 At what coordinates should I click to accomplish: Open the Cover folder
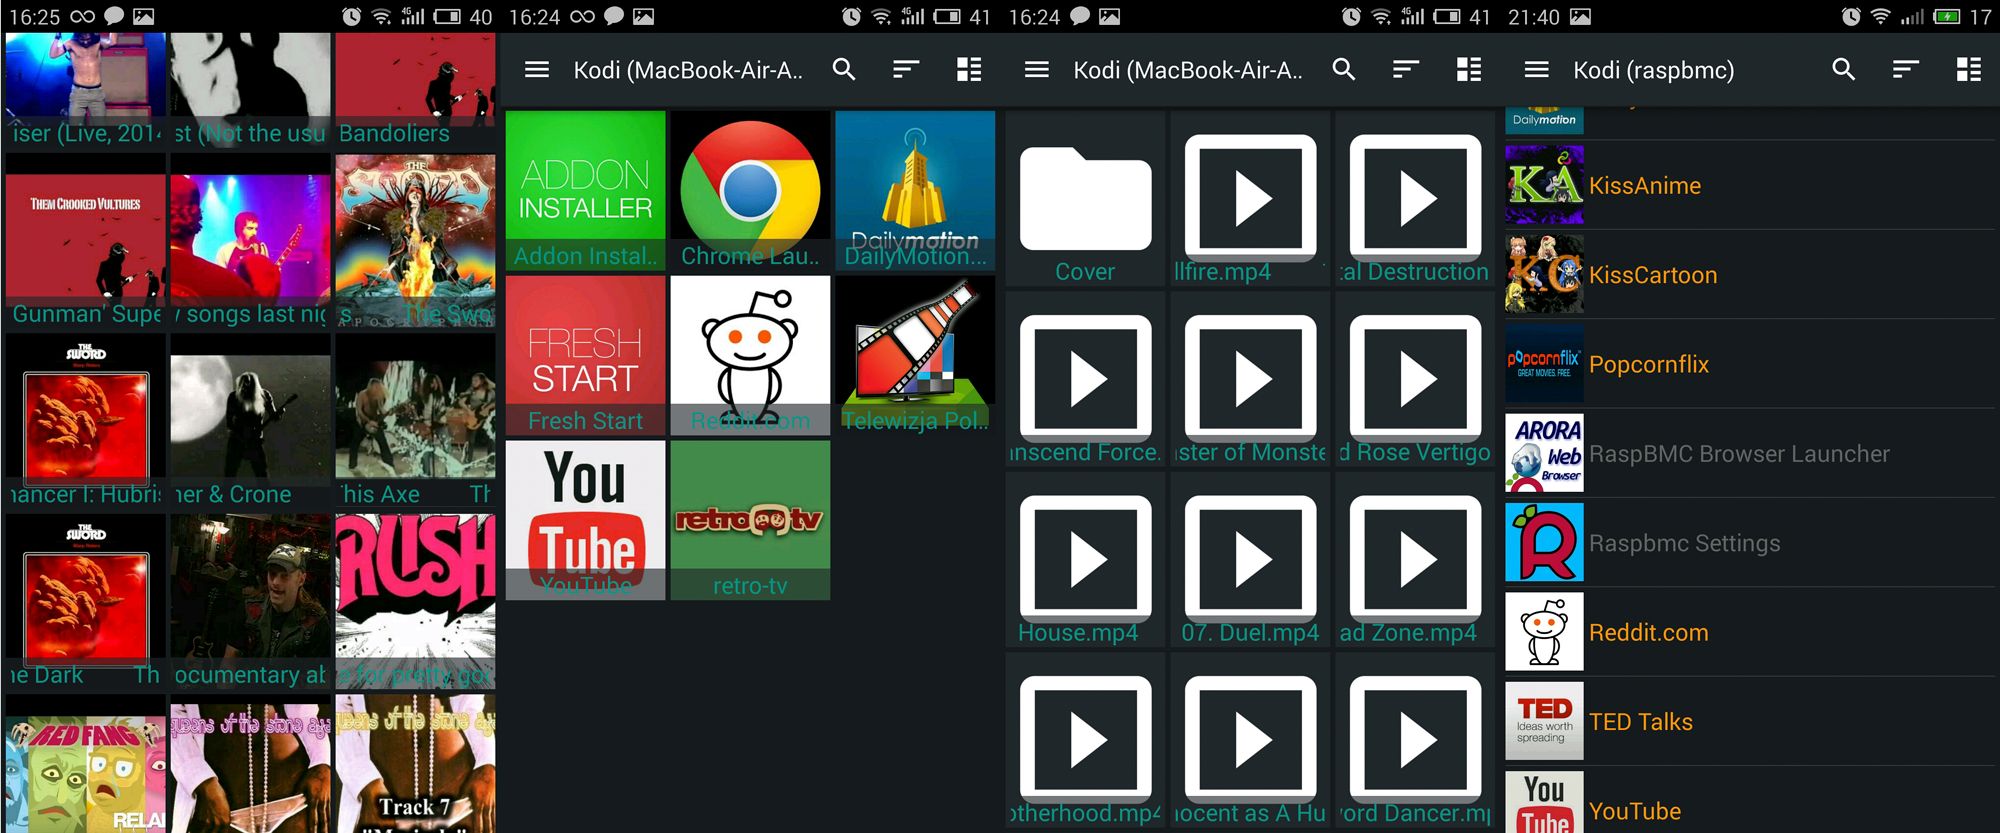[x=1085, y=199]
